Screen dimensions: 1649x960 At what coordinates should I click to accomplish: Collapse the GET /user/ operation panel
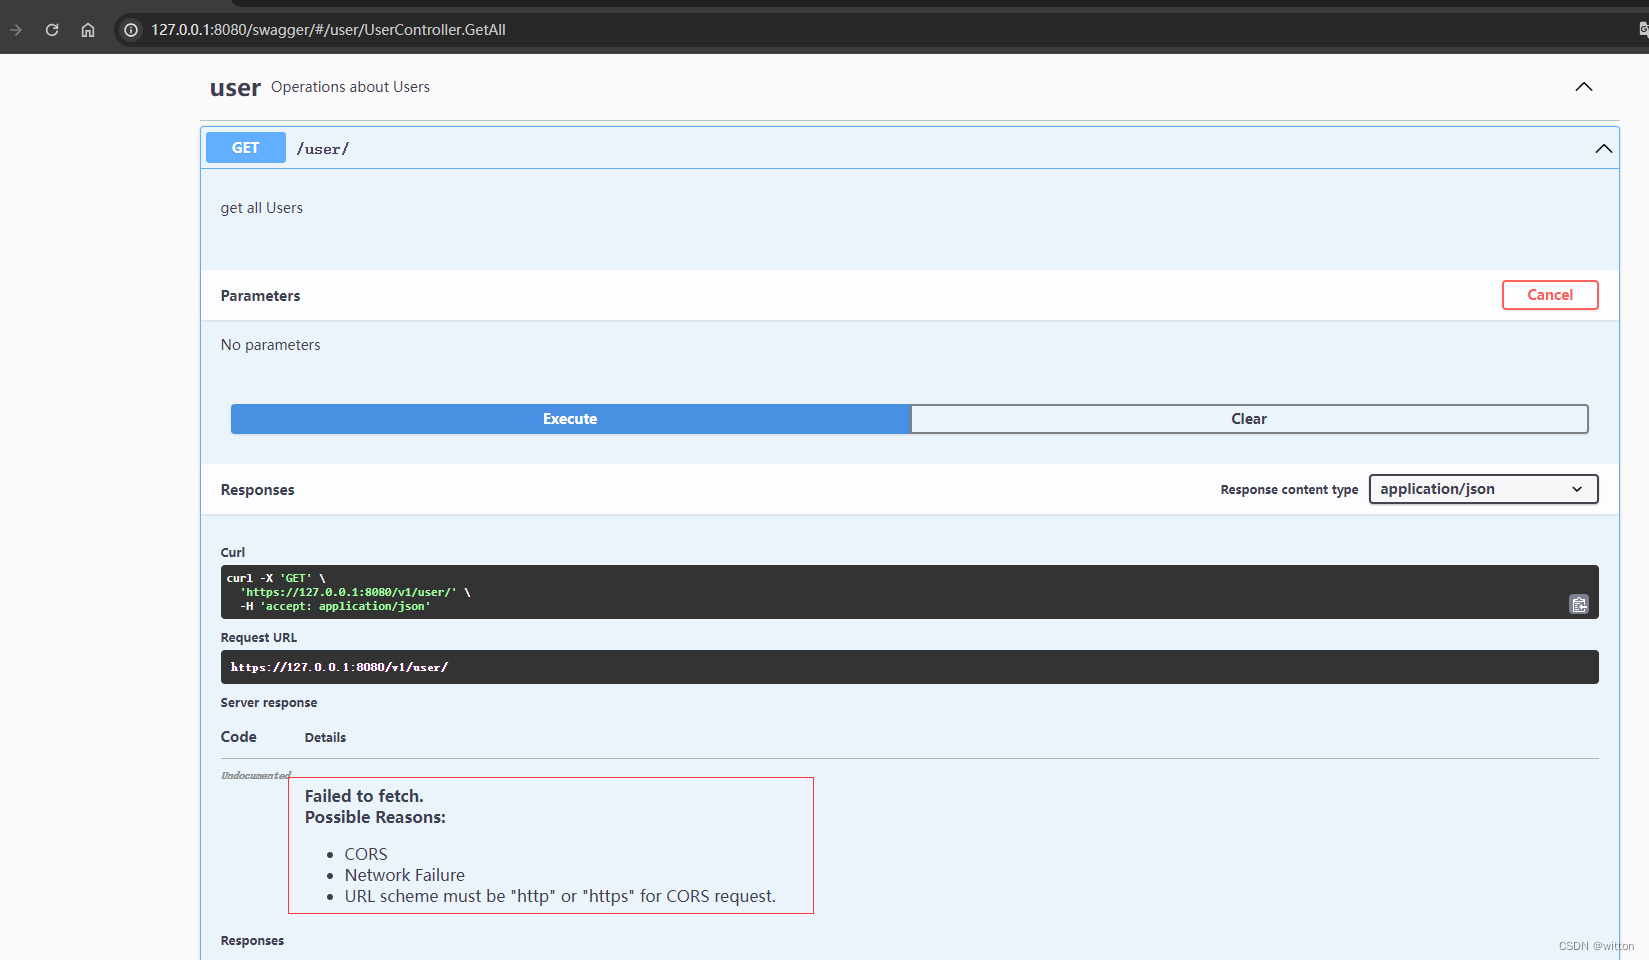[1603, 149]
